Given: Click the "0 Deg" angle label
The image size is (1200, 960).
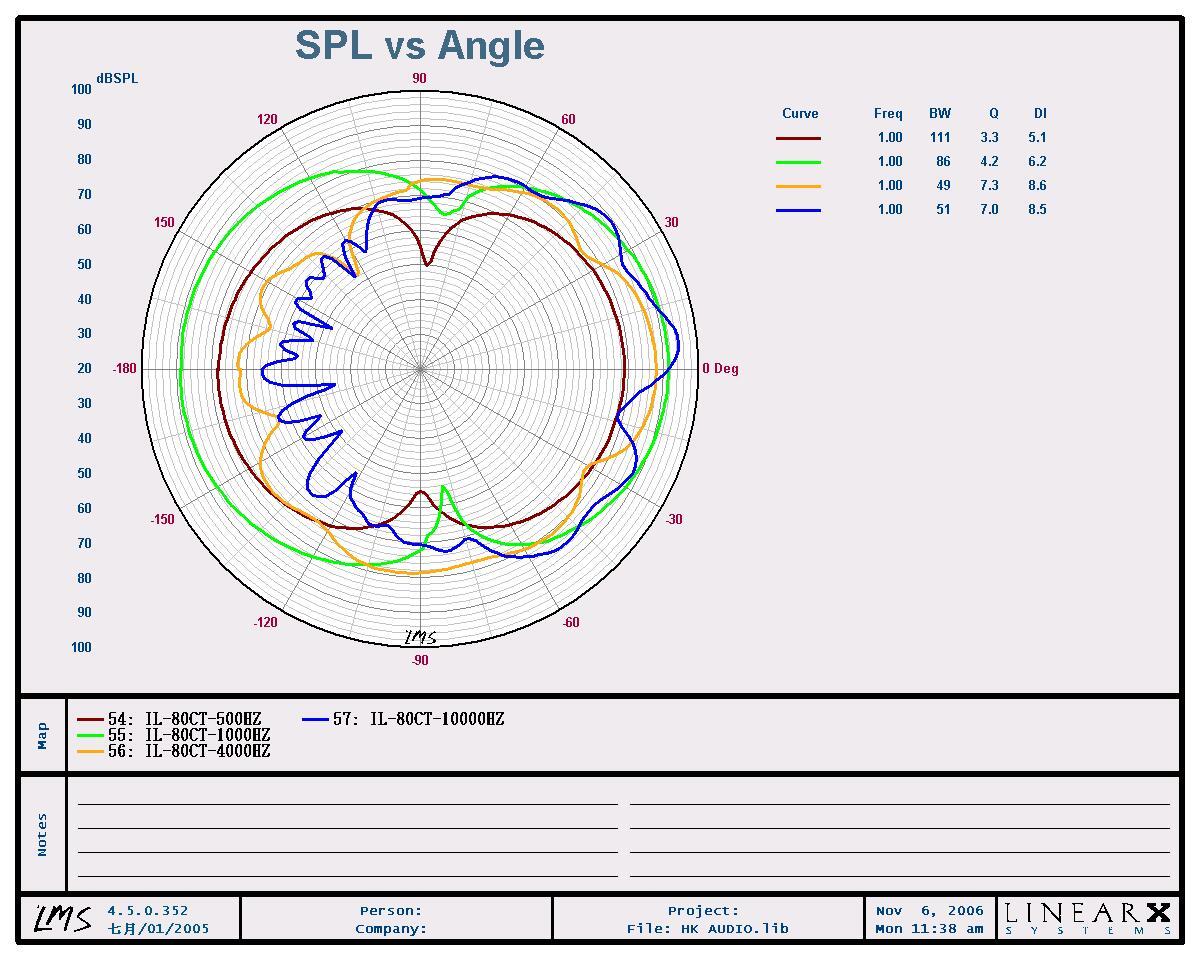Looking at the screenshot, I should point(720,369).
